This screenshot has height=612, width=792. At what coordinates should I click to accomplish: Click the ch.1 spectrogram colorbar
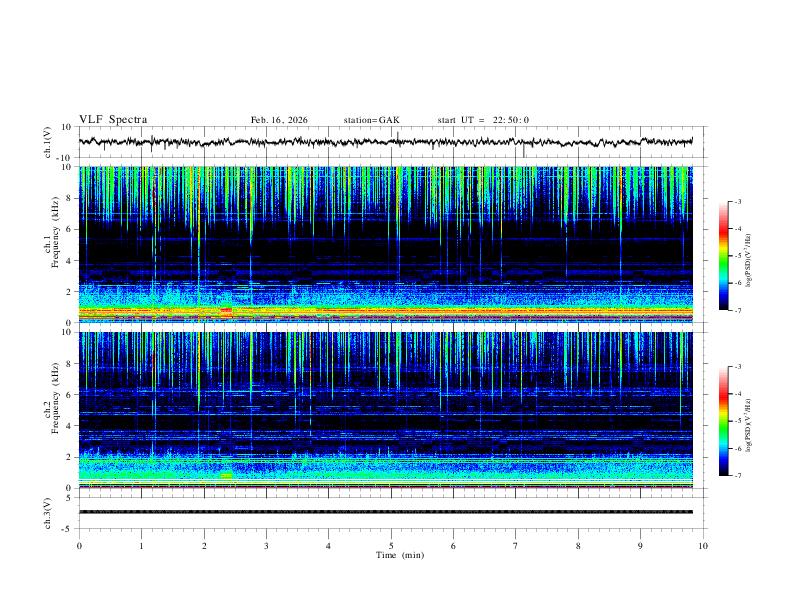coord(723,256)
